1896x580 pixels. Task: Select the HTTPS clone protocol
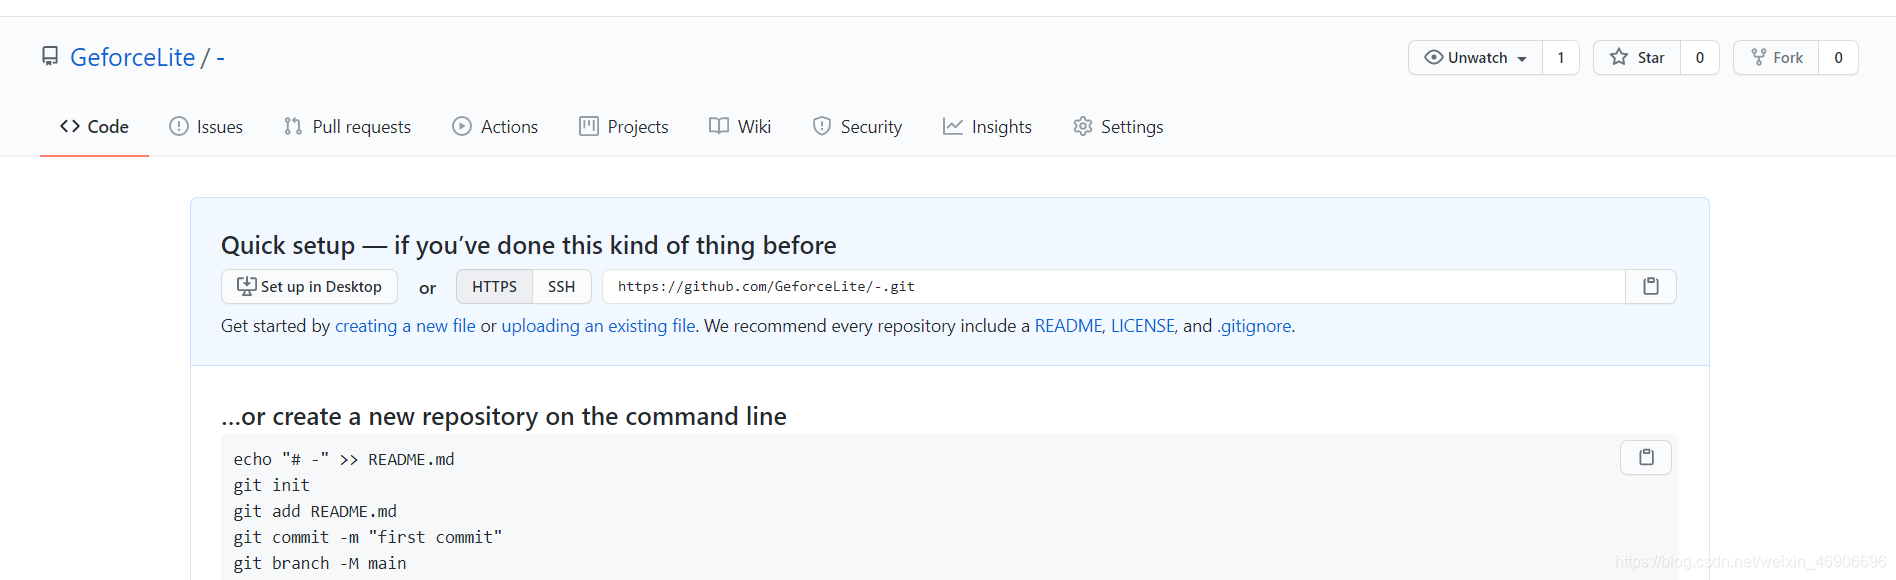(x=494, y=286)
